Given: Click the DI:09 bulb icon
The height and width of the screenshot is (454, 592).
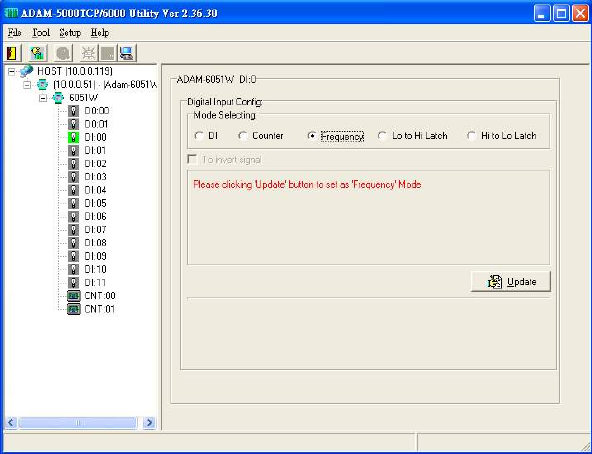Looking at the screenshot, I should pyautogui.click(x=73, y=256).
